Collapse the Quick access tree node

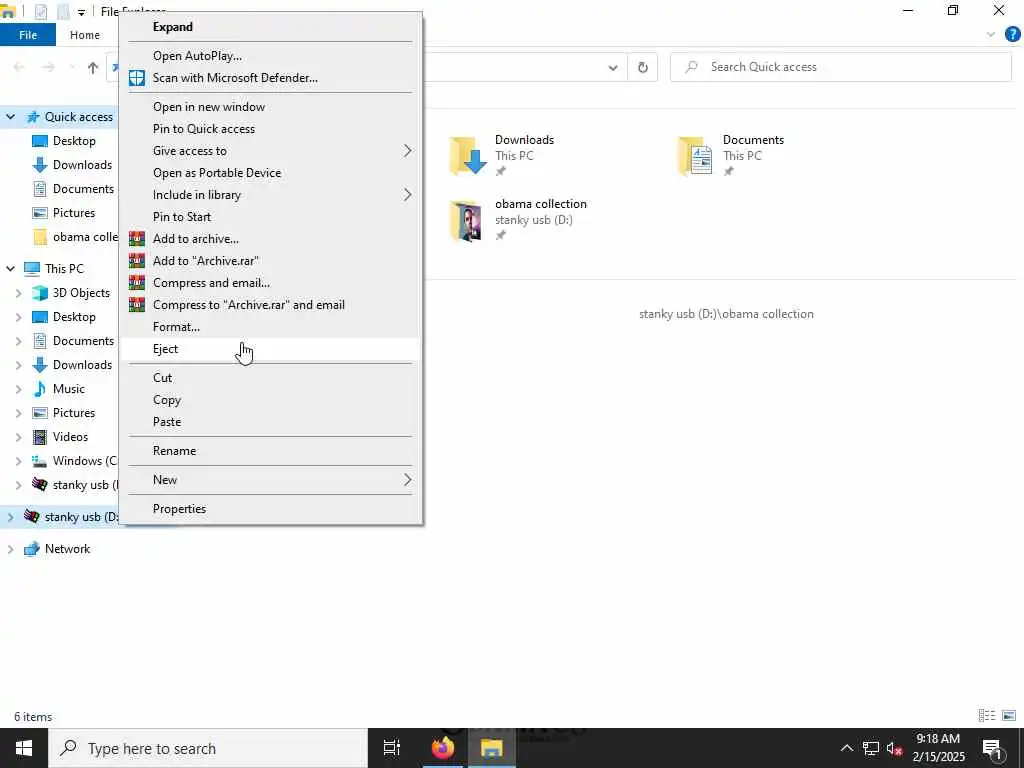pos(10,117)
